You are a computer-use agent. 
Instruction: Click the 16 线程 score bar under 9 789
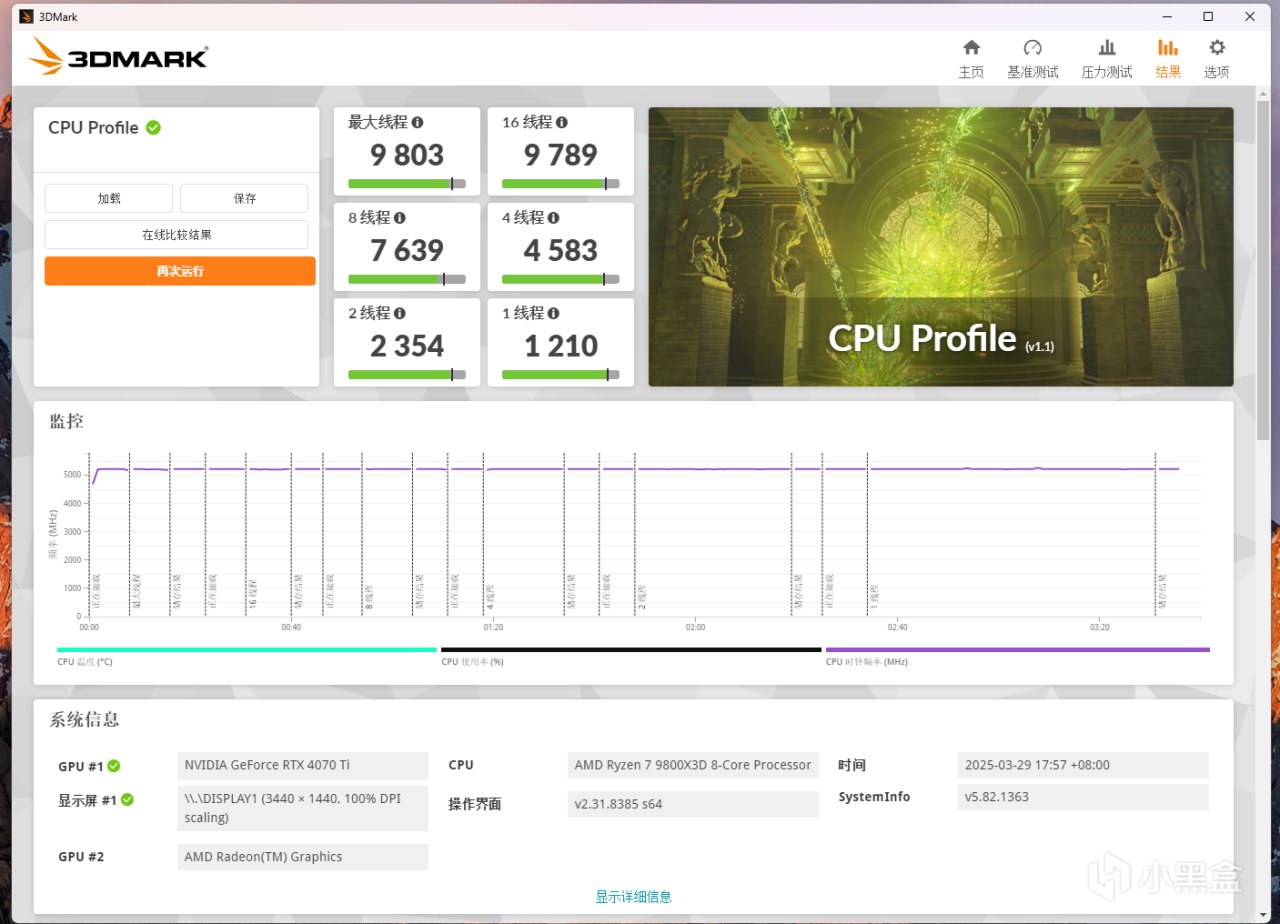[x=561, y=184]
